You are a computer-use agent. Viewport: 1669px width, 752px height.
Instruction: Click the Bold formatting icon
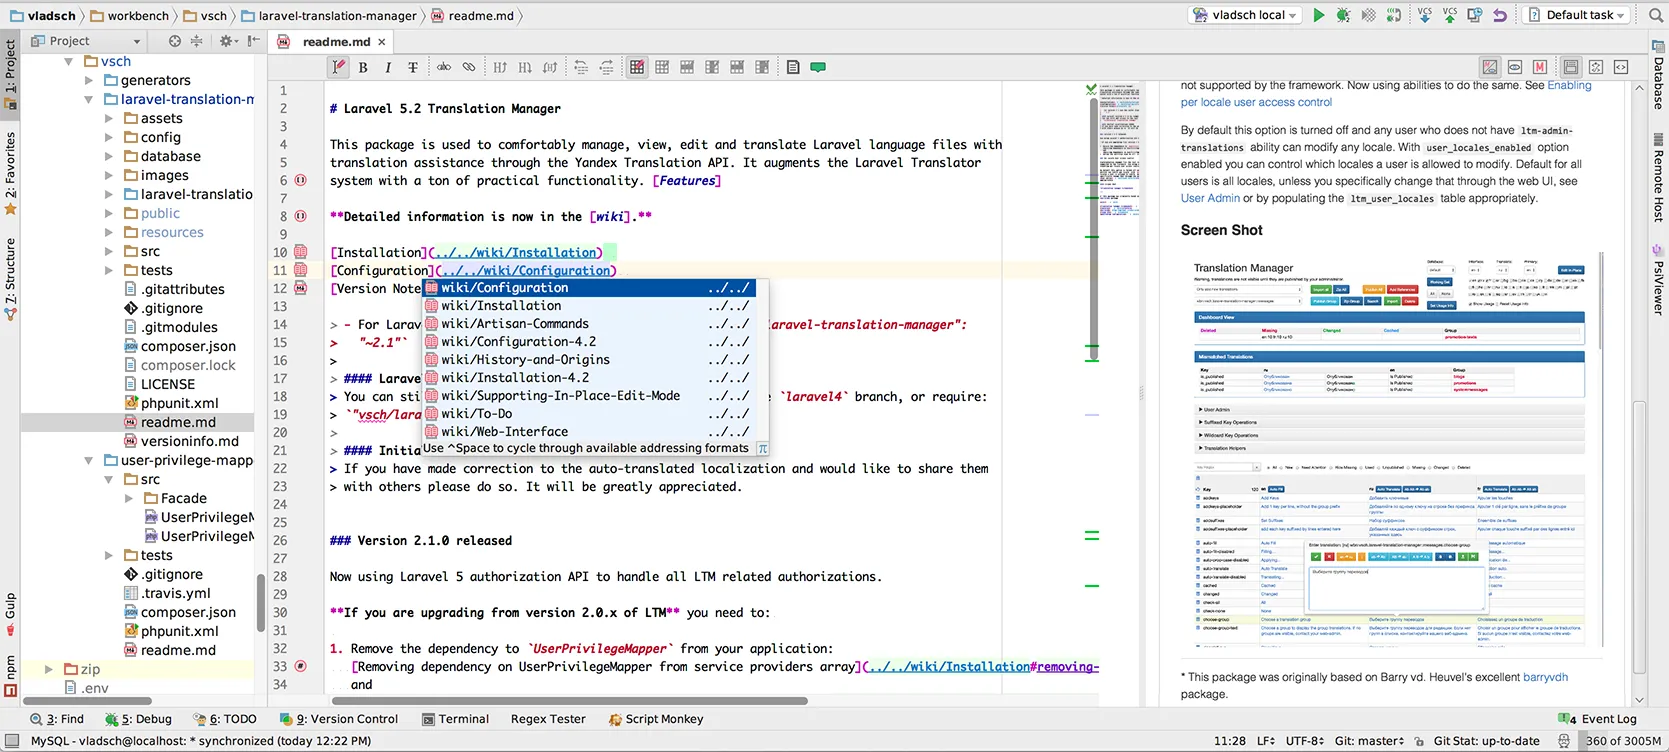363,68
